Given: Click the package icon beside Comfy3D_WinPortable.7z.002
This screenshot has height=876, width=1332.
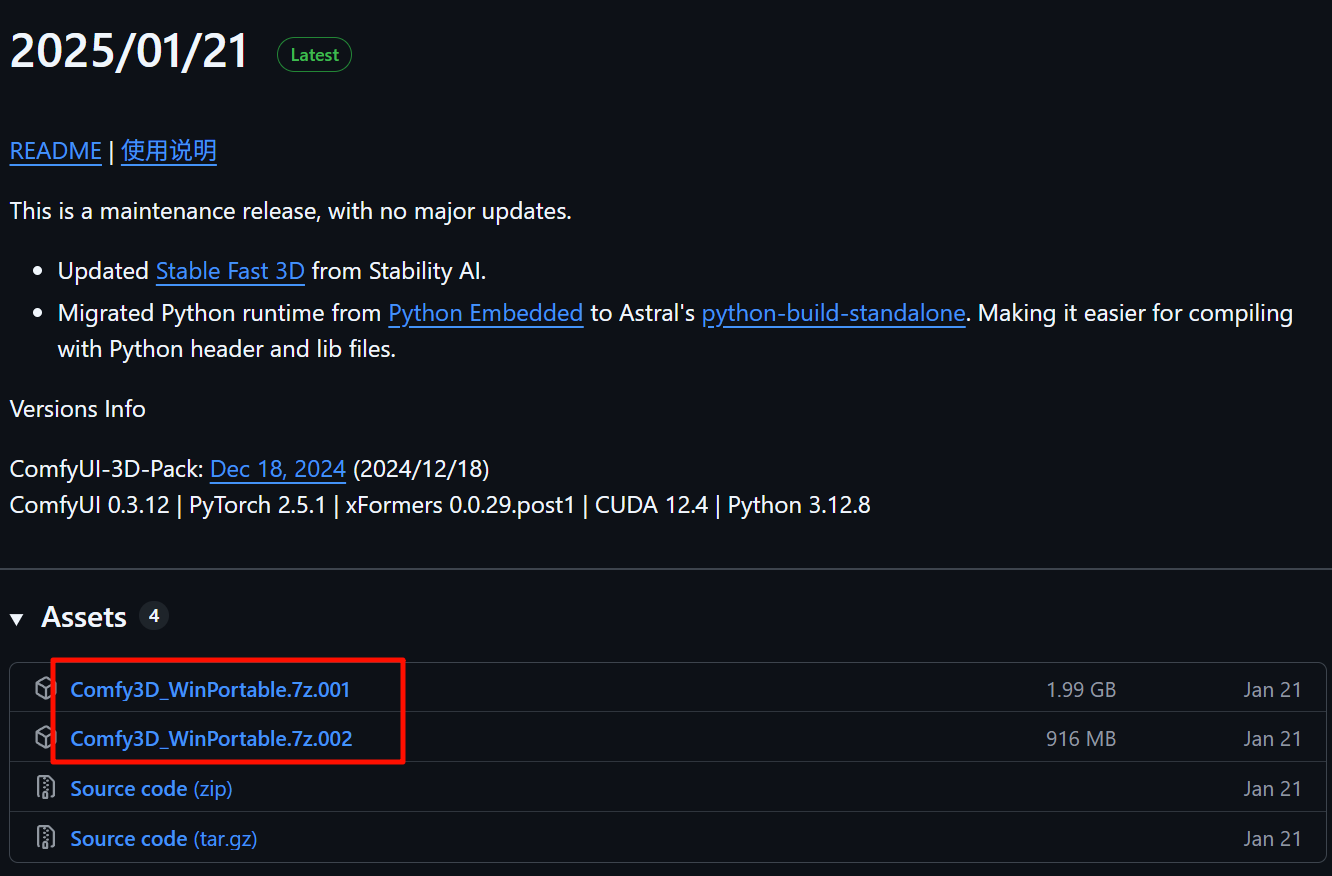Looking at the screenshot, I should click(x=44, y=738).
